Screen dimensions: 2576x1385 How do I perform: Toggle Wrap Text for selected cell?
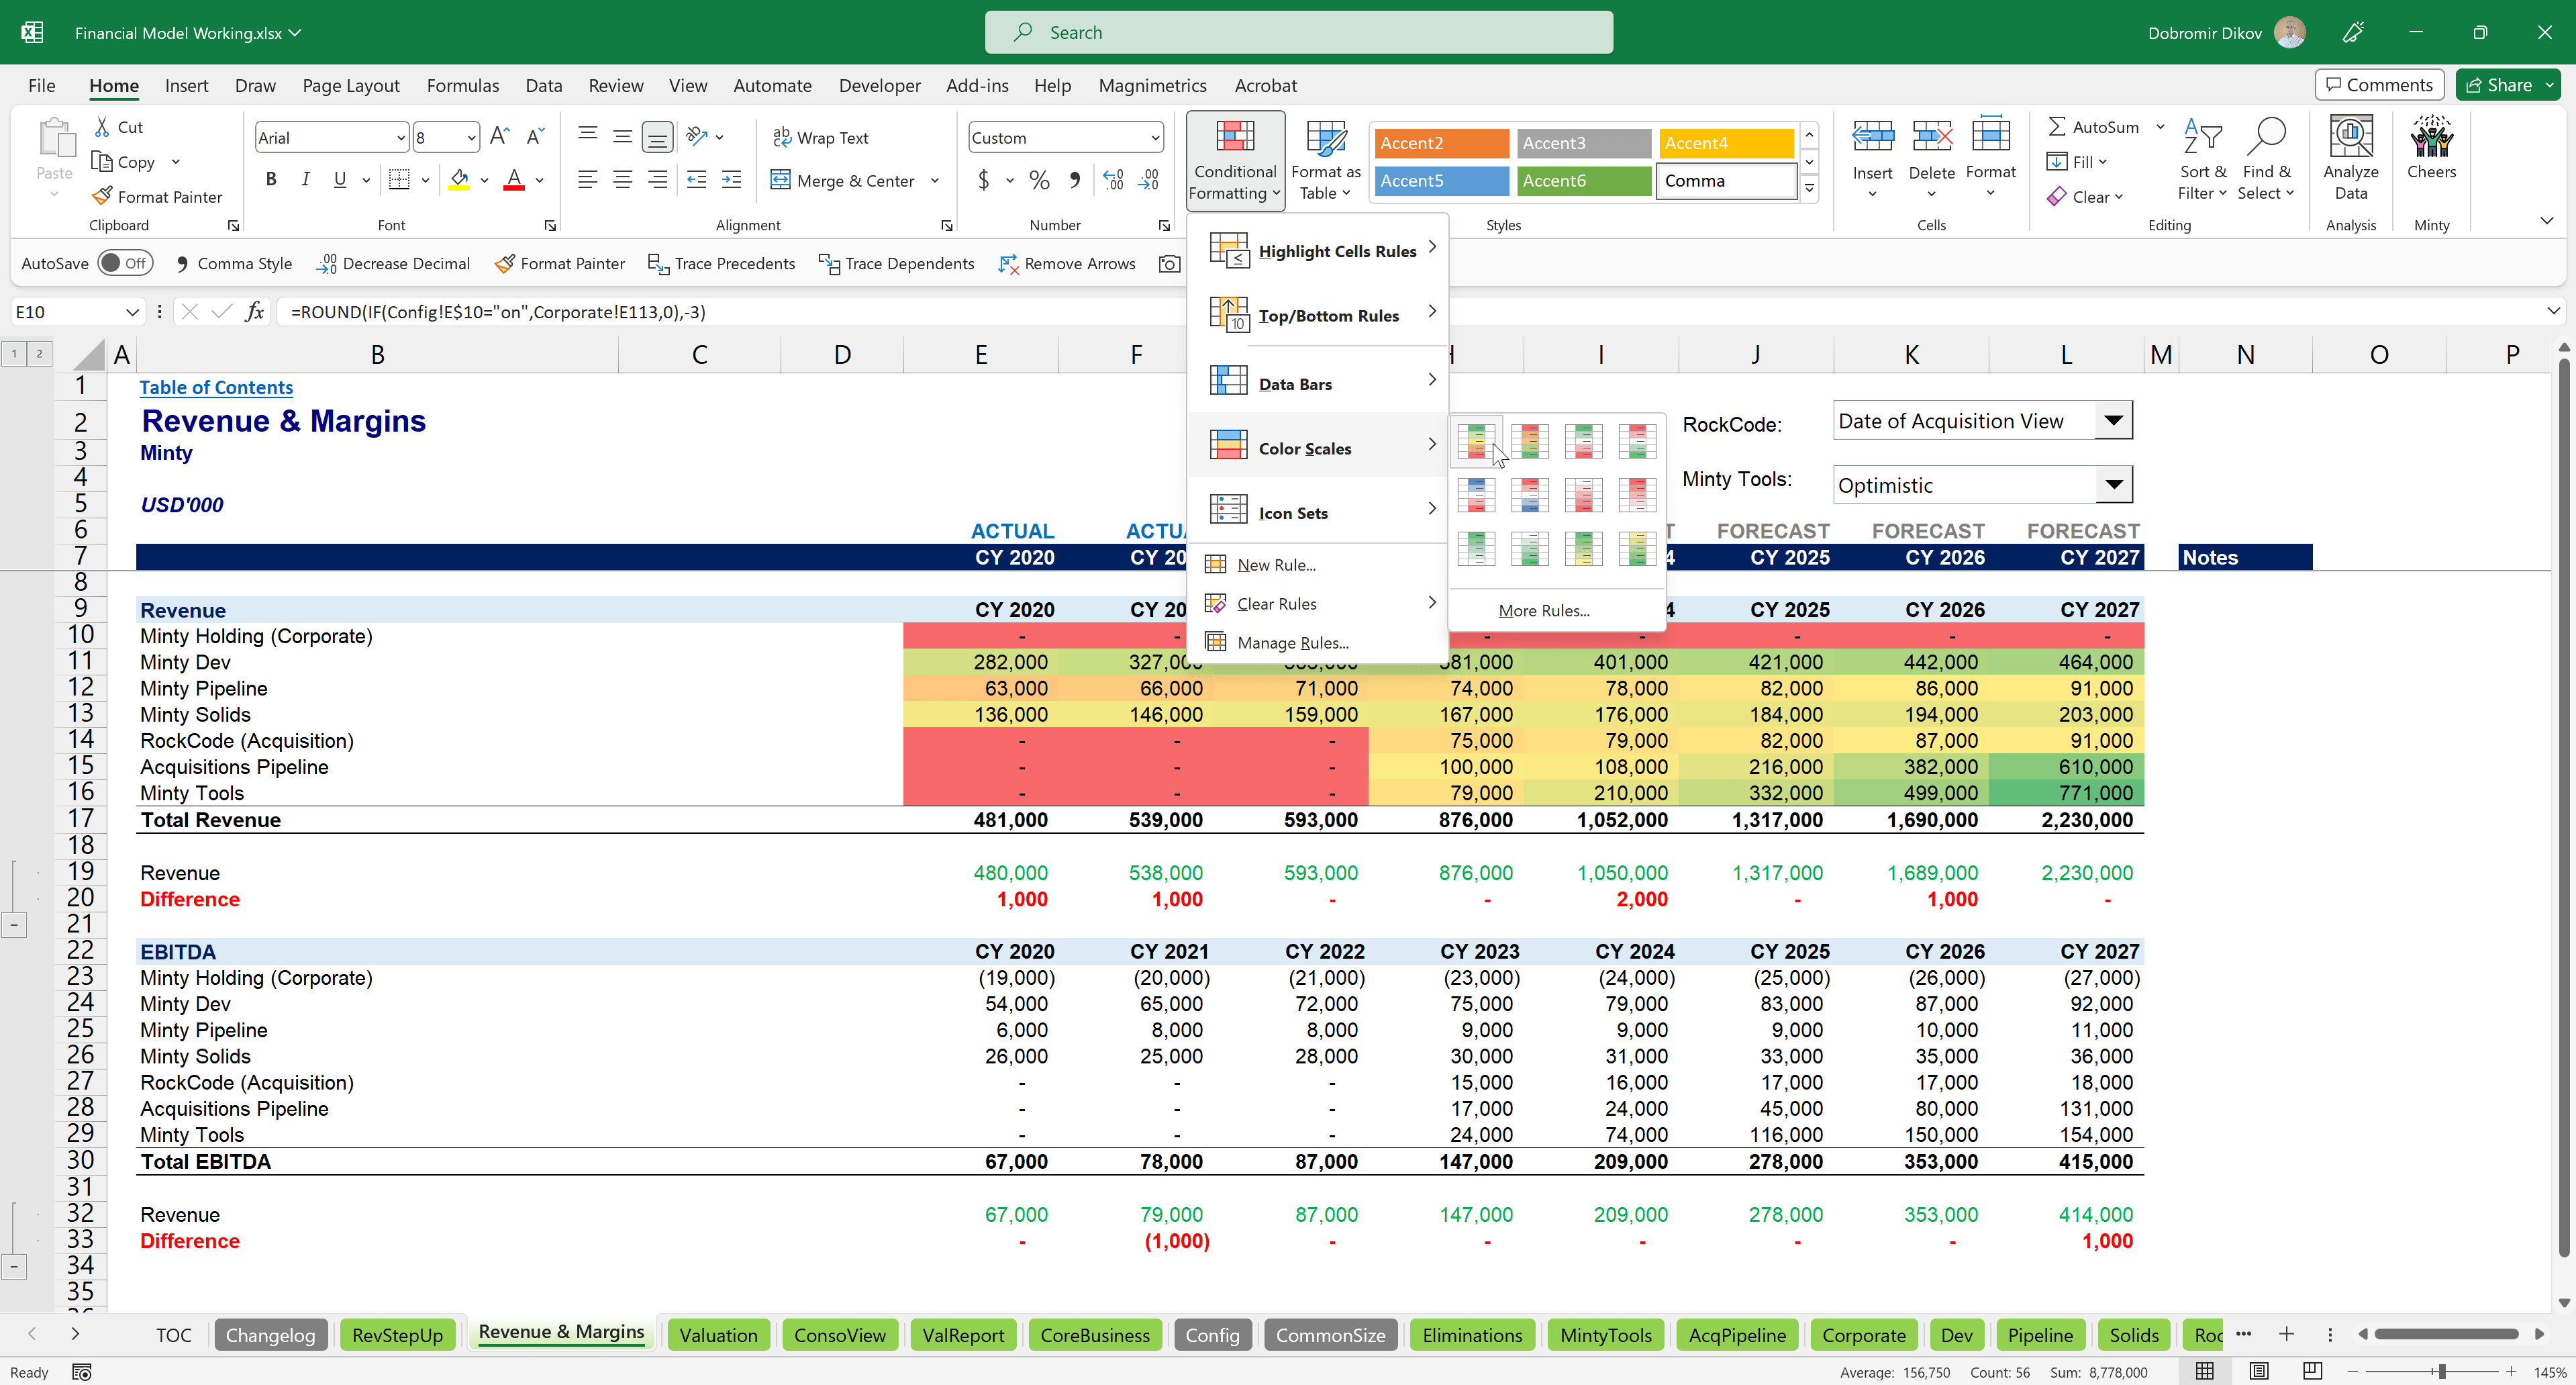pos(821,137)
